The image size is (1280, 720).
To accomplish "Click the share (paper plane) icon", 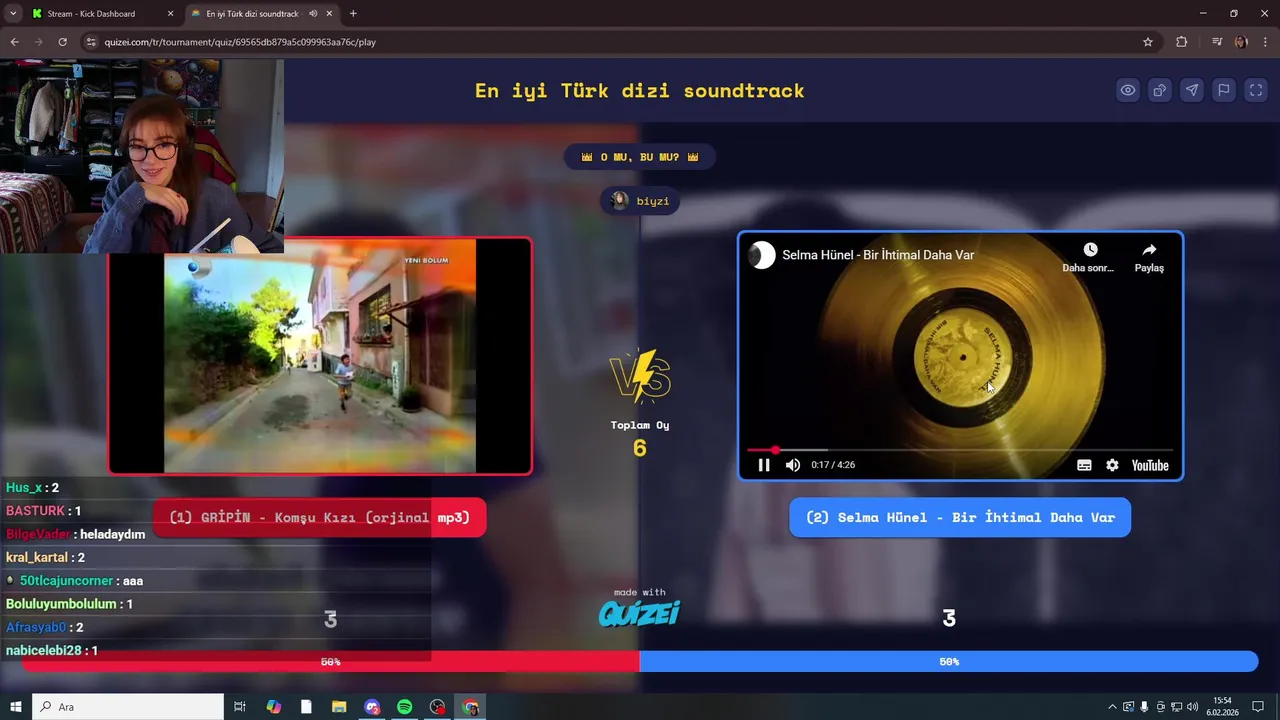I will coord(1192,90).
